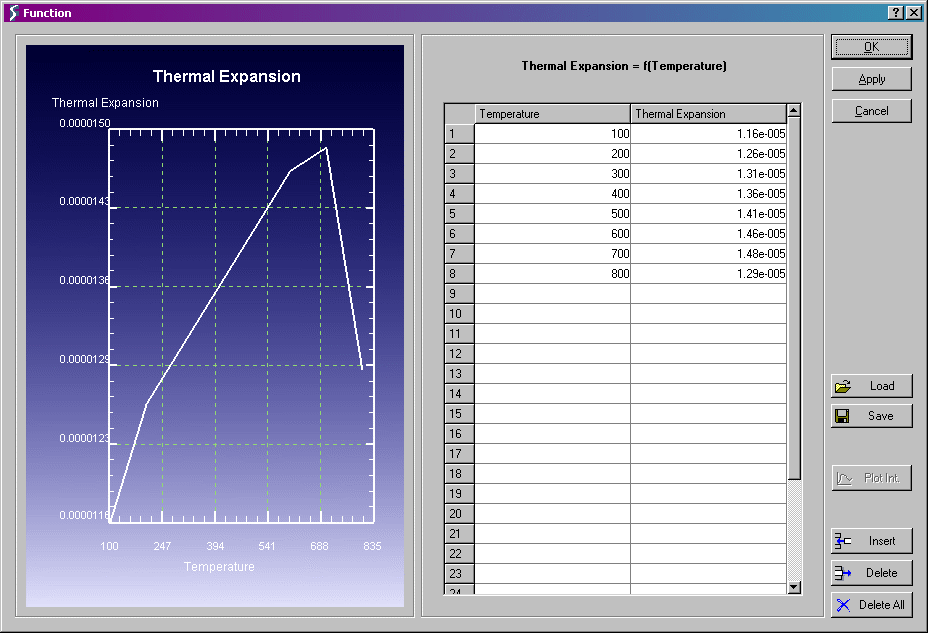This screenshot has width=928, height=633.
Task: Click the Delete All X icon
Action: click(x=843, y=605)
